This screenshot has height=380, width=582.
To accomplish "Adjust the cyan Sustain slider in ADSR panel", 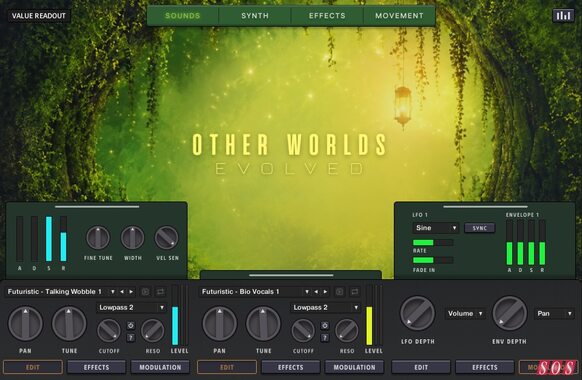I will [x=49, y=239].
